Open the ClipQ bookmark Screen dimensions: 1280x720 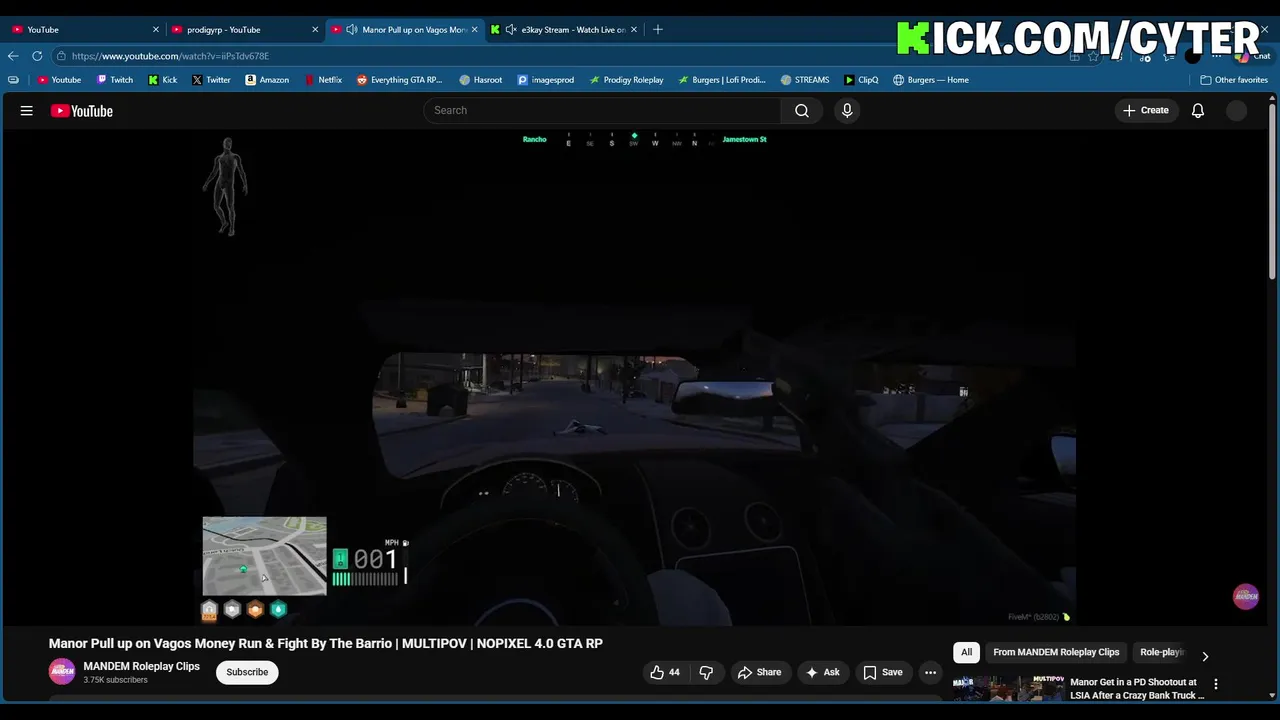click(x=861, y=80)
